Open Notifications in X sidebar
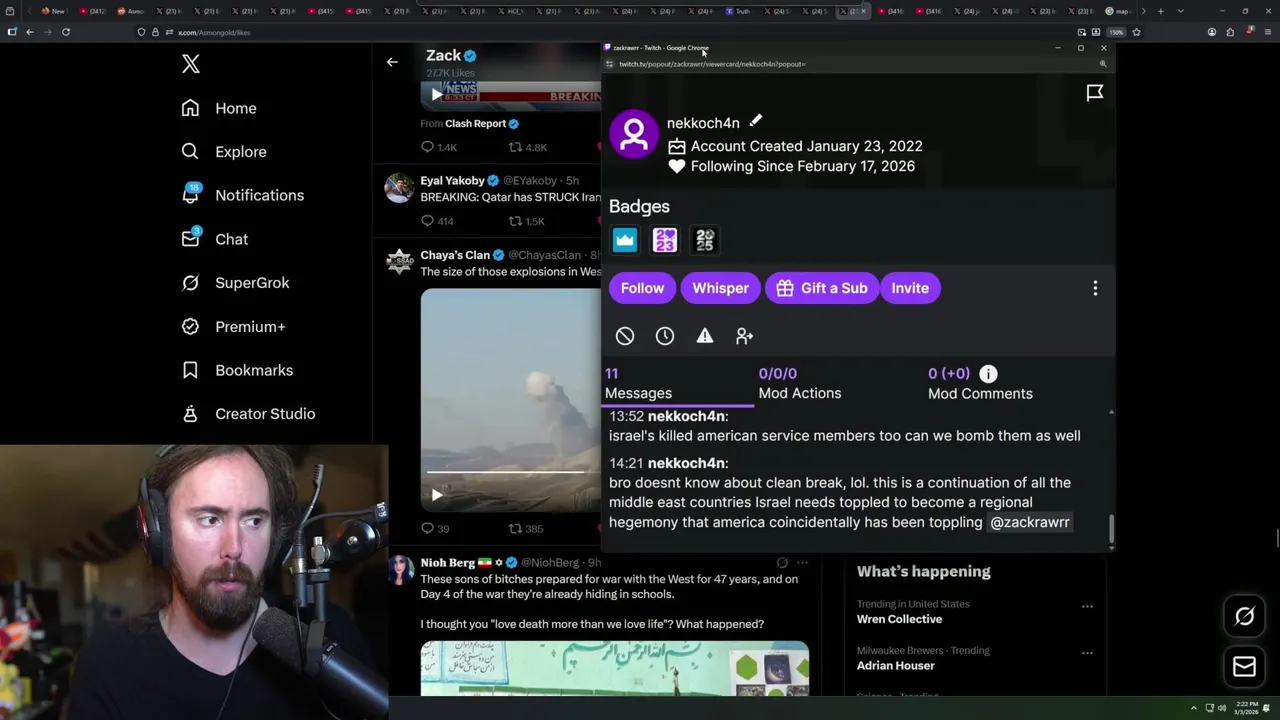This screenshot has width=1280, height=720. tap(259, 195)
